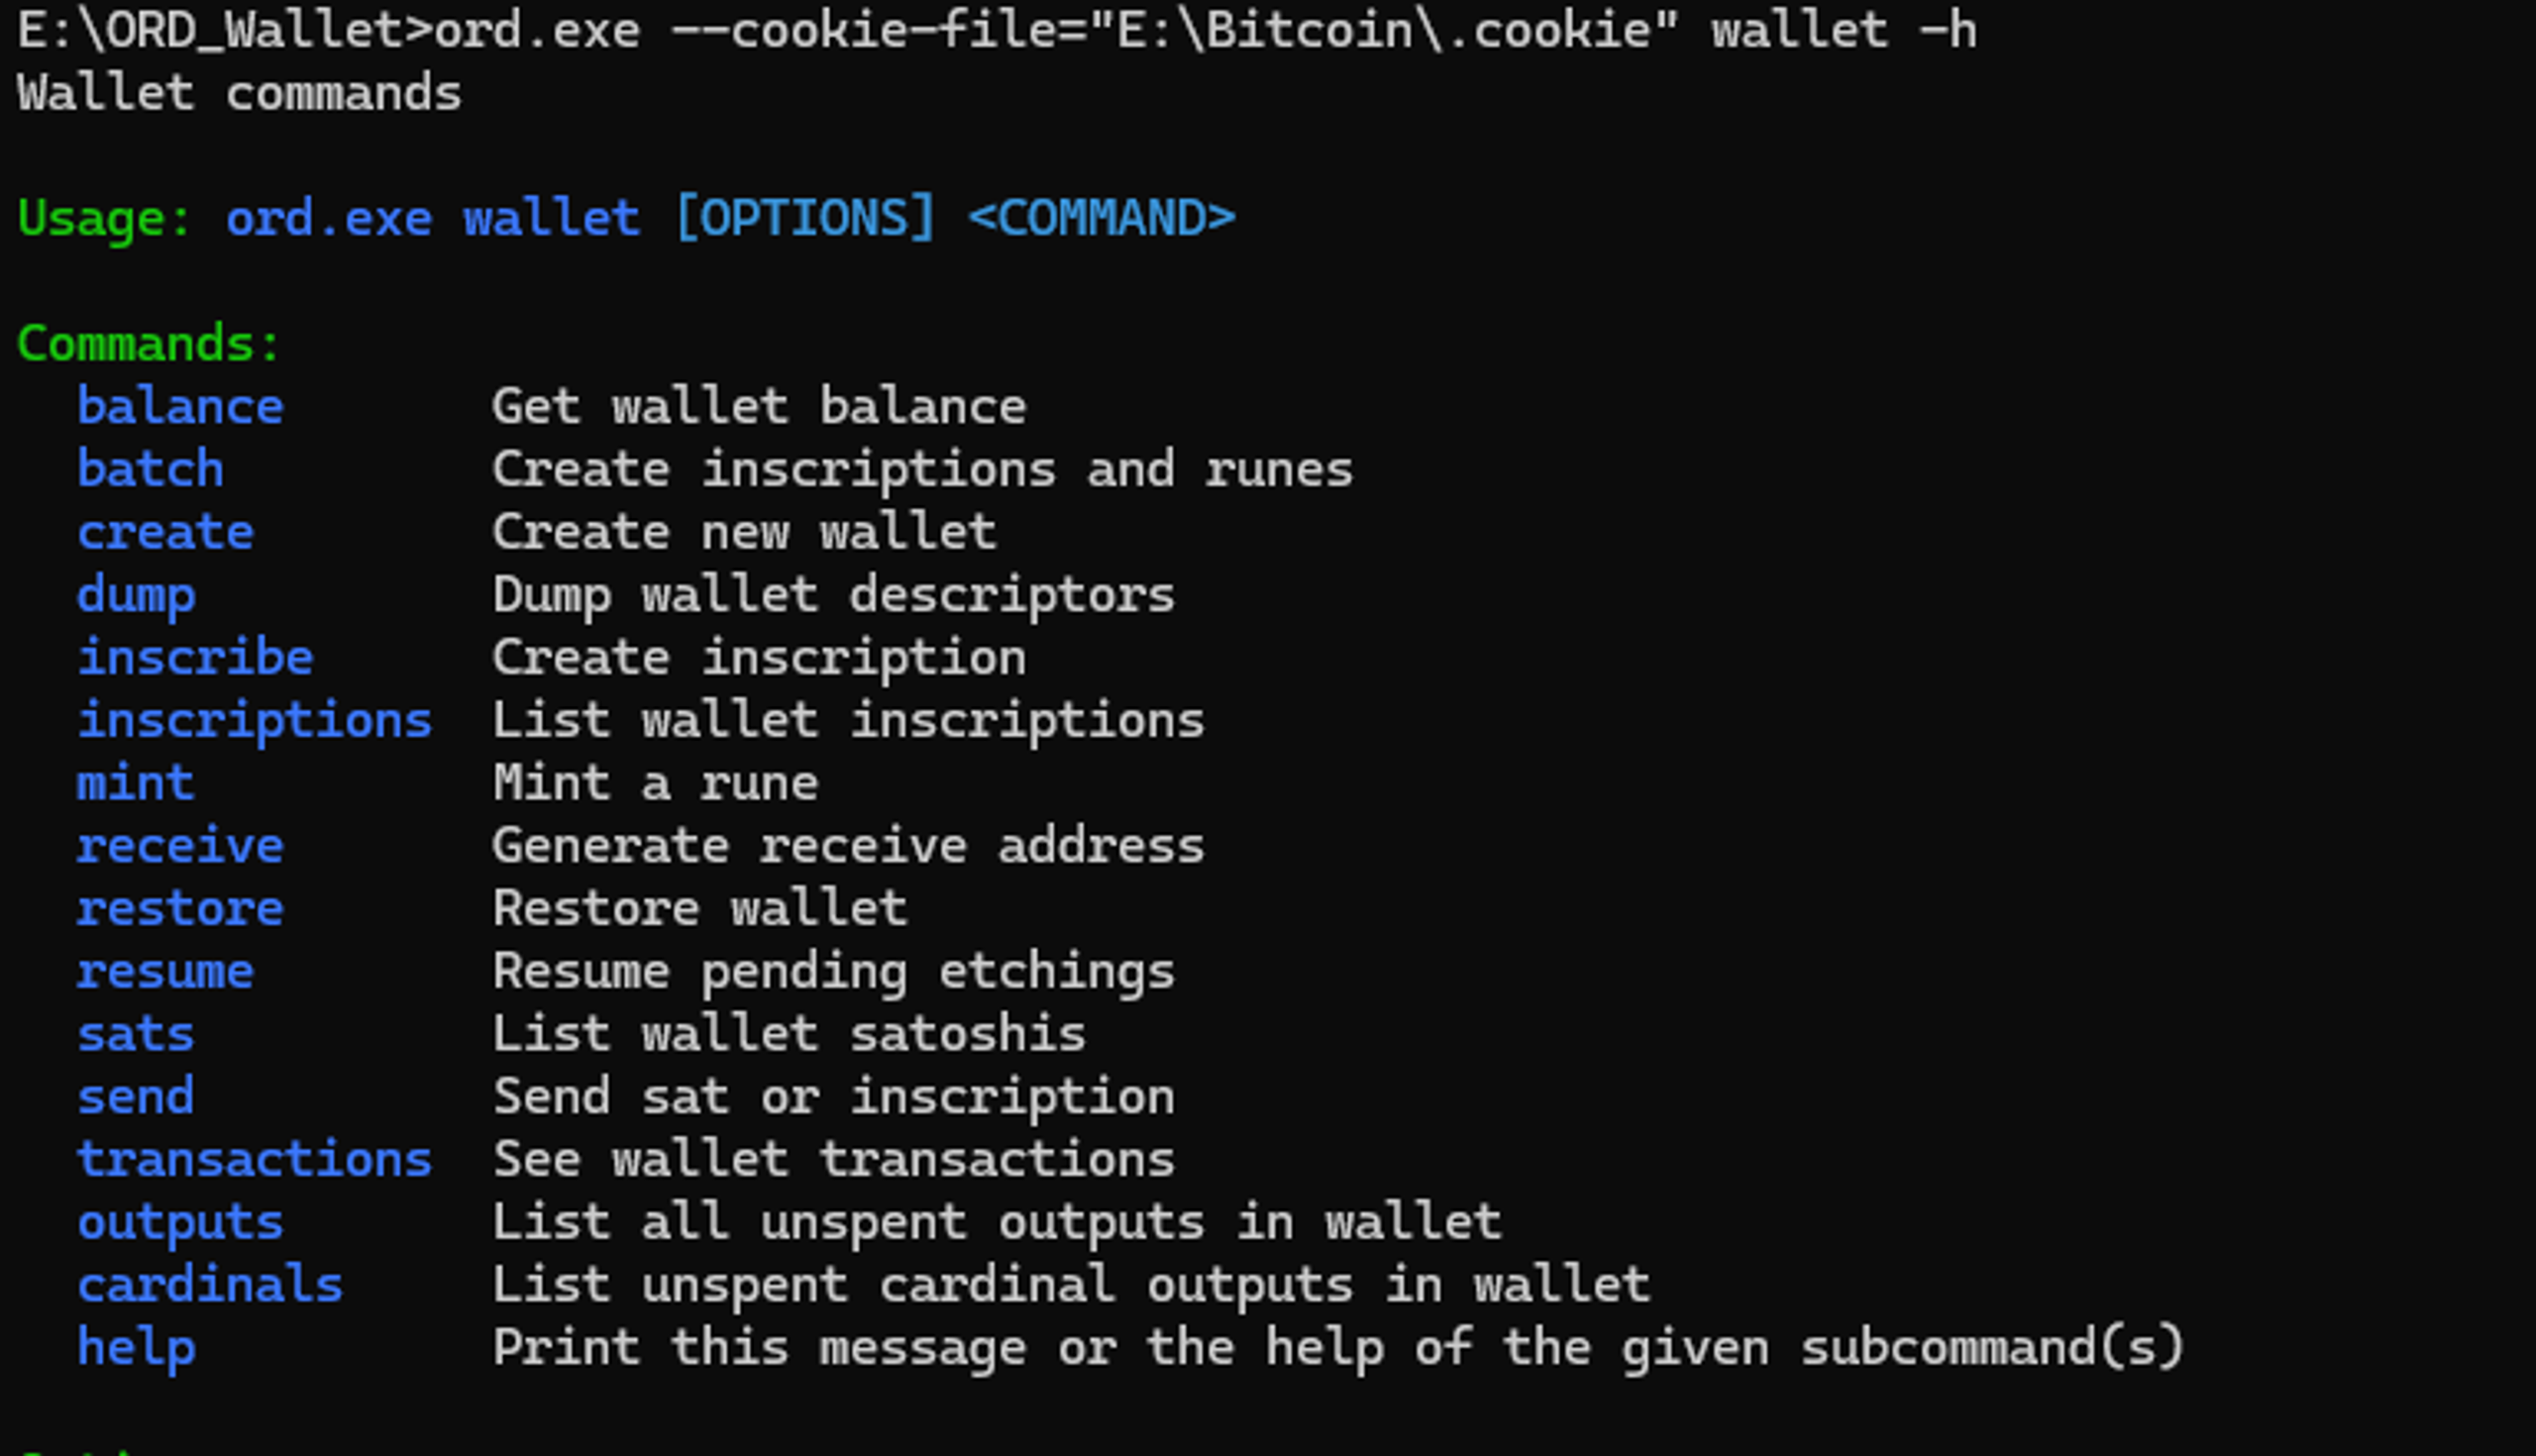The image size is (2536, 1456).
Task: Select the receive command to generate address
Action: coord(181,847)
